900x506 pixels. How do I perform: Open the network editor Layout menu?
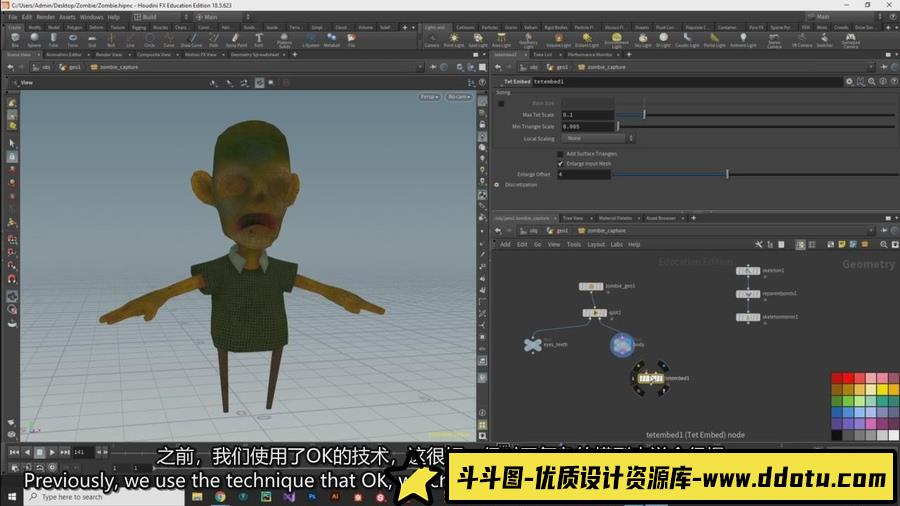coord(596,244)
